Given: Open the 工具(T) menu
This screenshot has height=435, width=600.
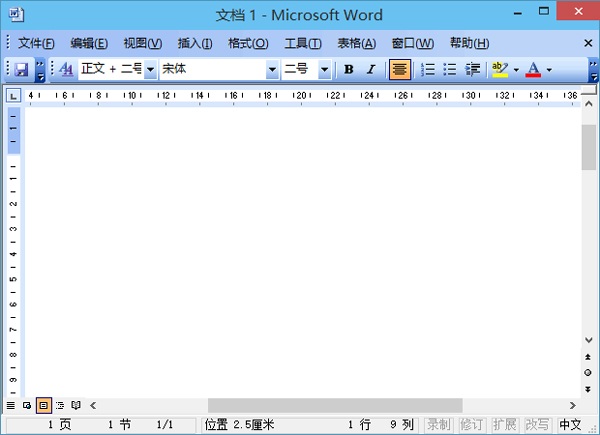Looking at the screenshot, I should (303, 43).
